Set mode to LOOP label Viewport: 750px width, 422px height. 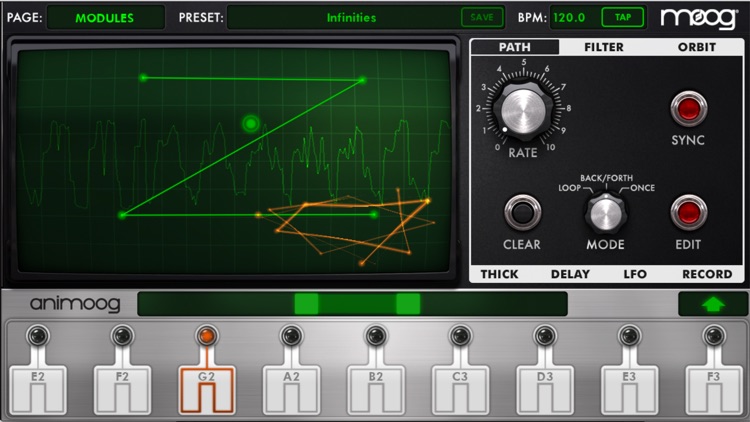tap(569, 188)
